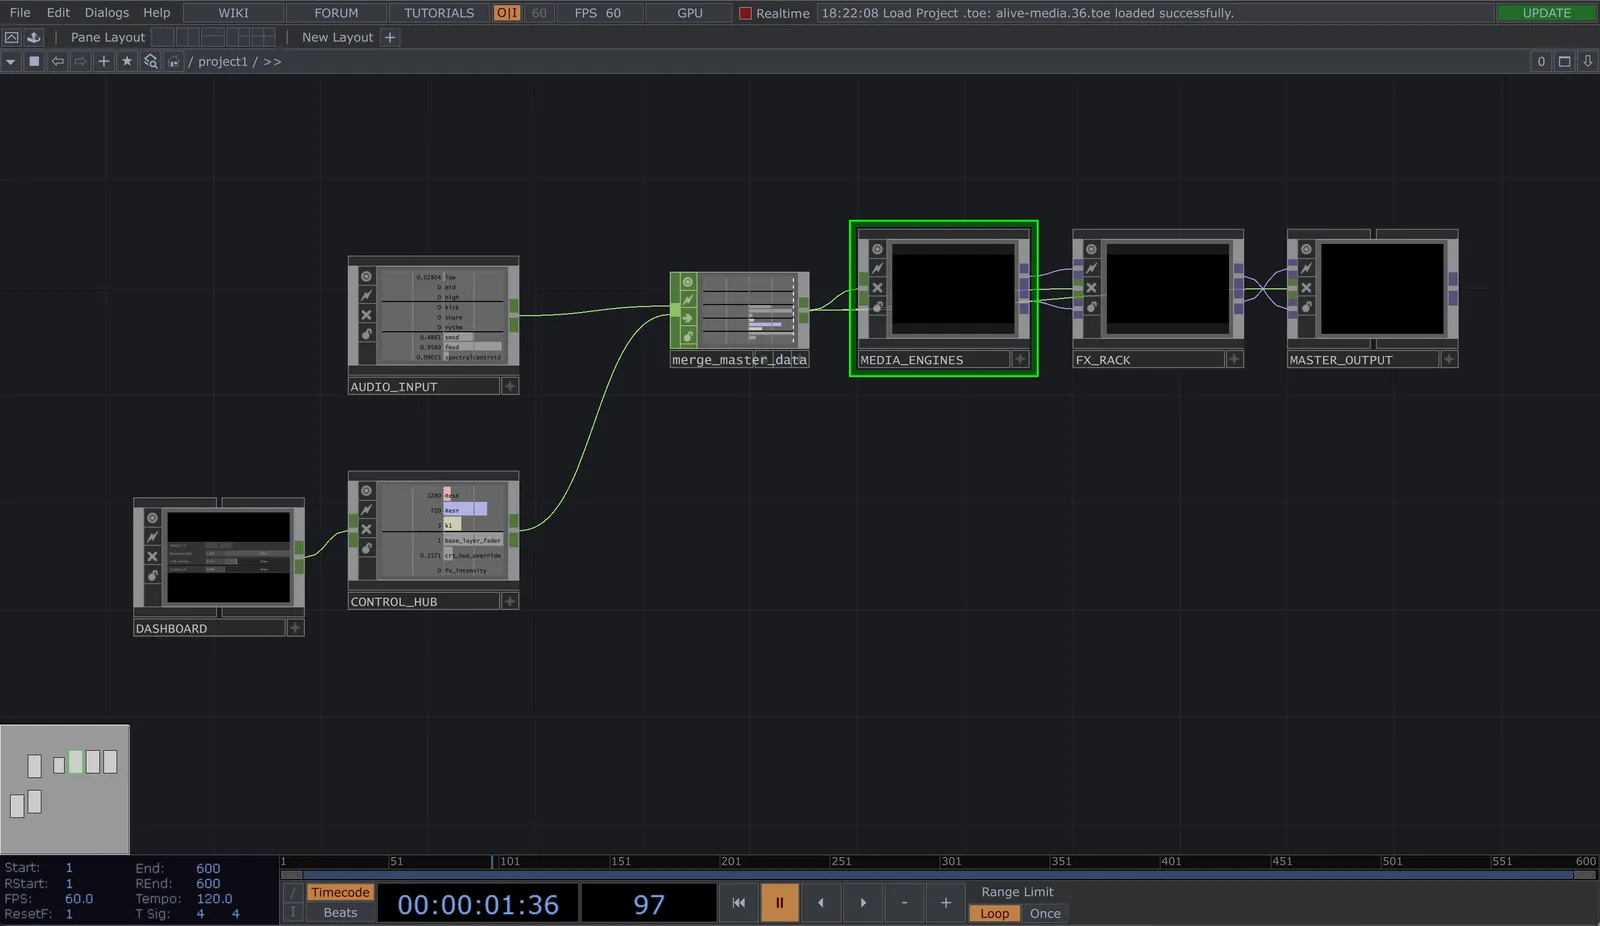This screenshot has width=1600, height=926.
Task: Add bookmark with star icon
Action: [x=127, y=61]
